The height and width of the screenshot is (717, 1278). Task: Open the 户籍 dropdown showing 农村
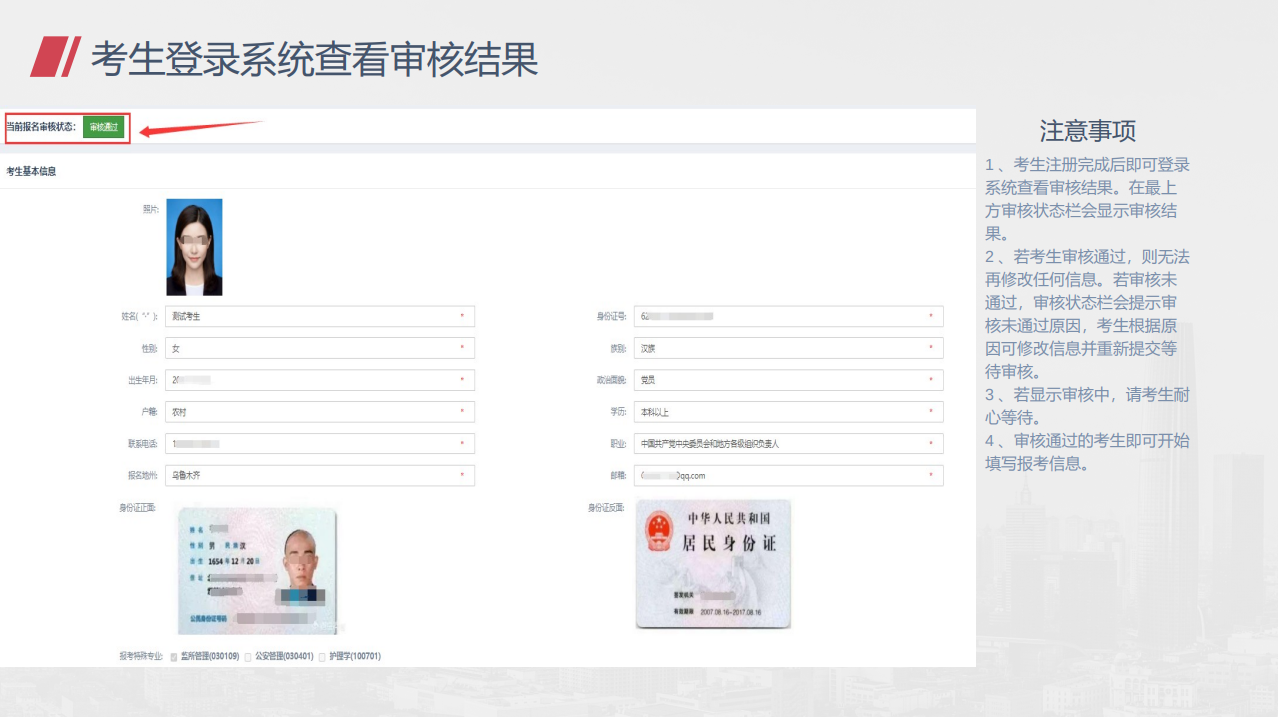[319, 412]
